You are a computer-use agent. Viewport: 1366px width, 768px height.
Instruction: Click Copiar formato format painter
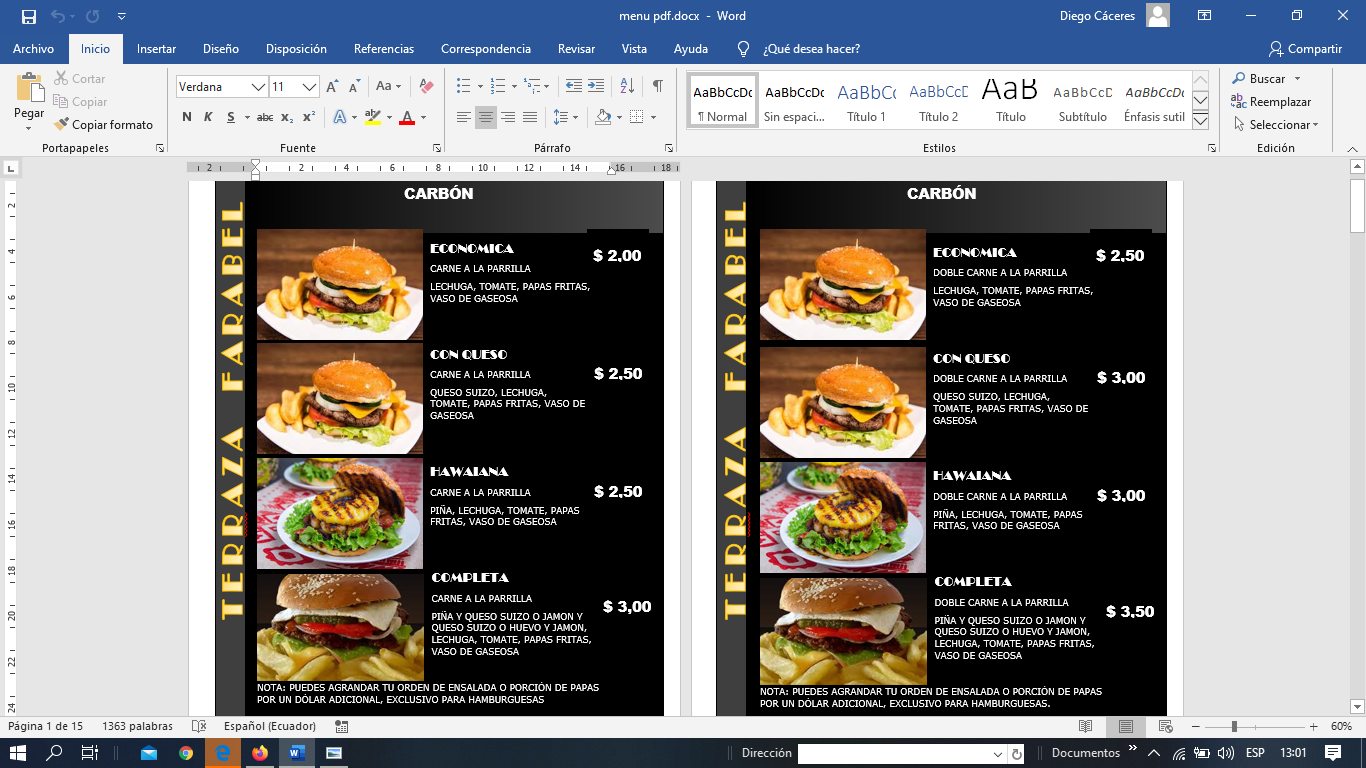click(104, 125)
